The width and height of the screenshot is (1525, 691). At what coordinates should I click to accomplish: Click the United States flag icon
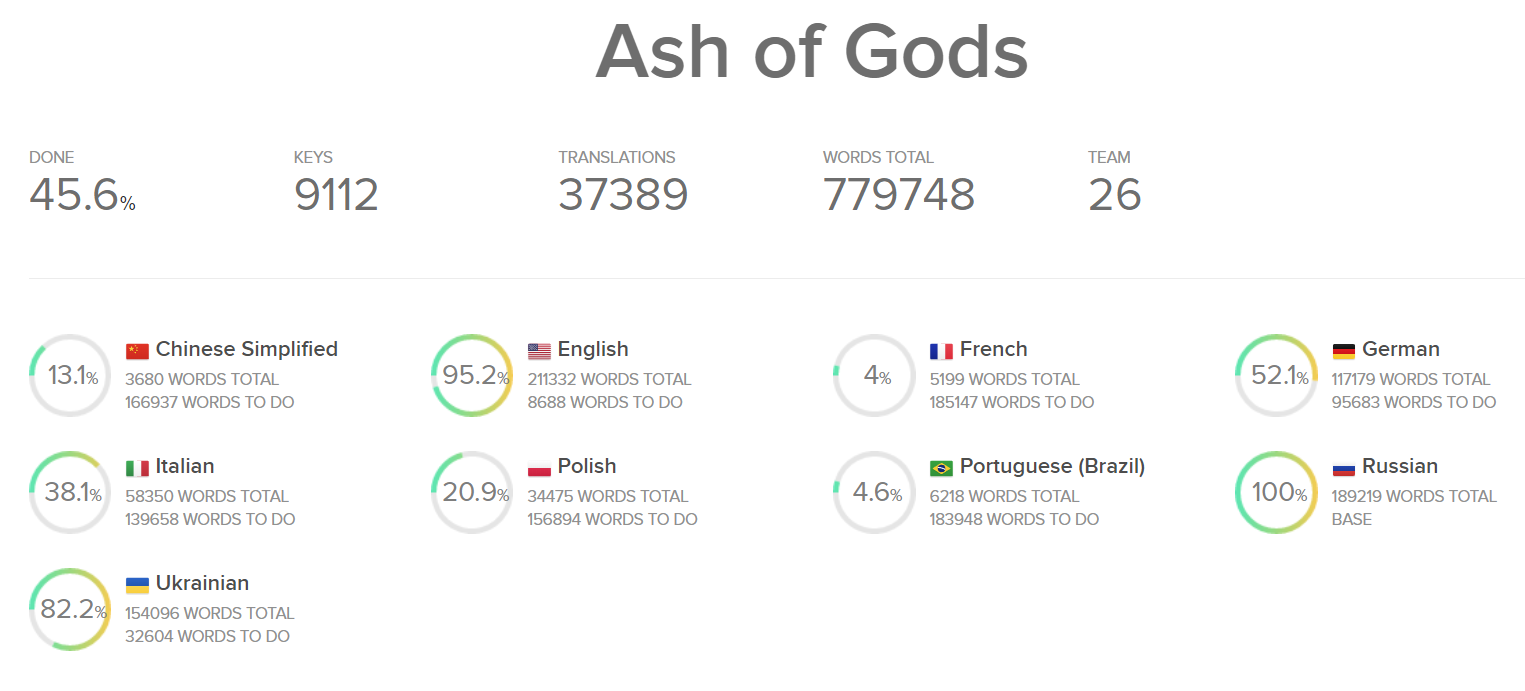click(x=539, y=351)
